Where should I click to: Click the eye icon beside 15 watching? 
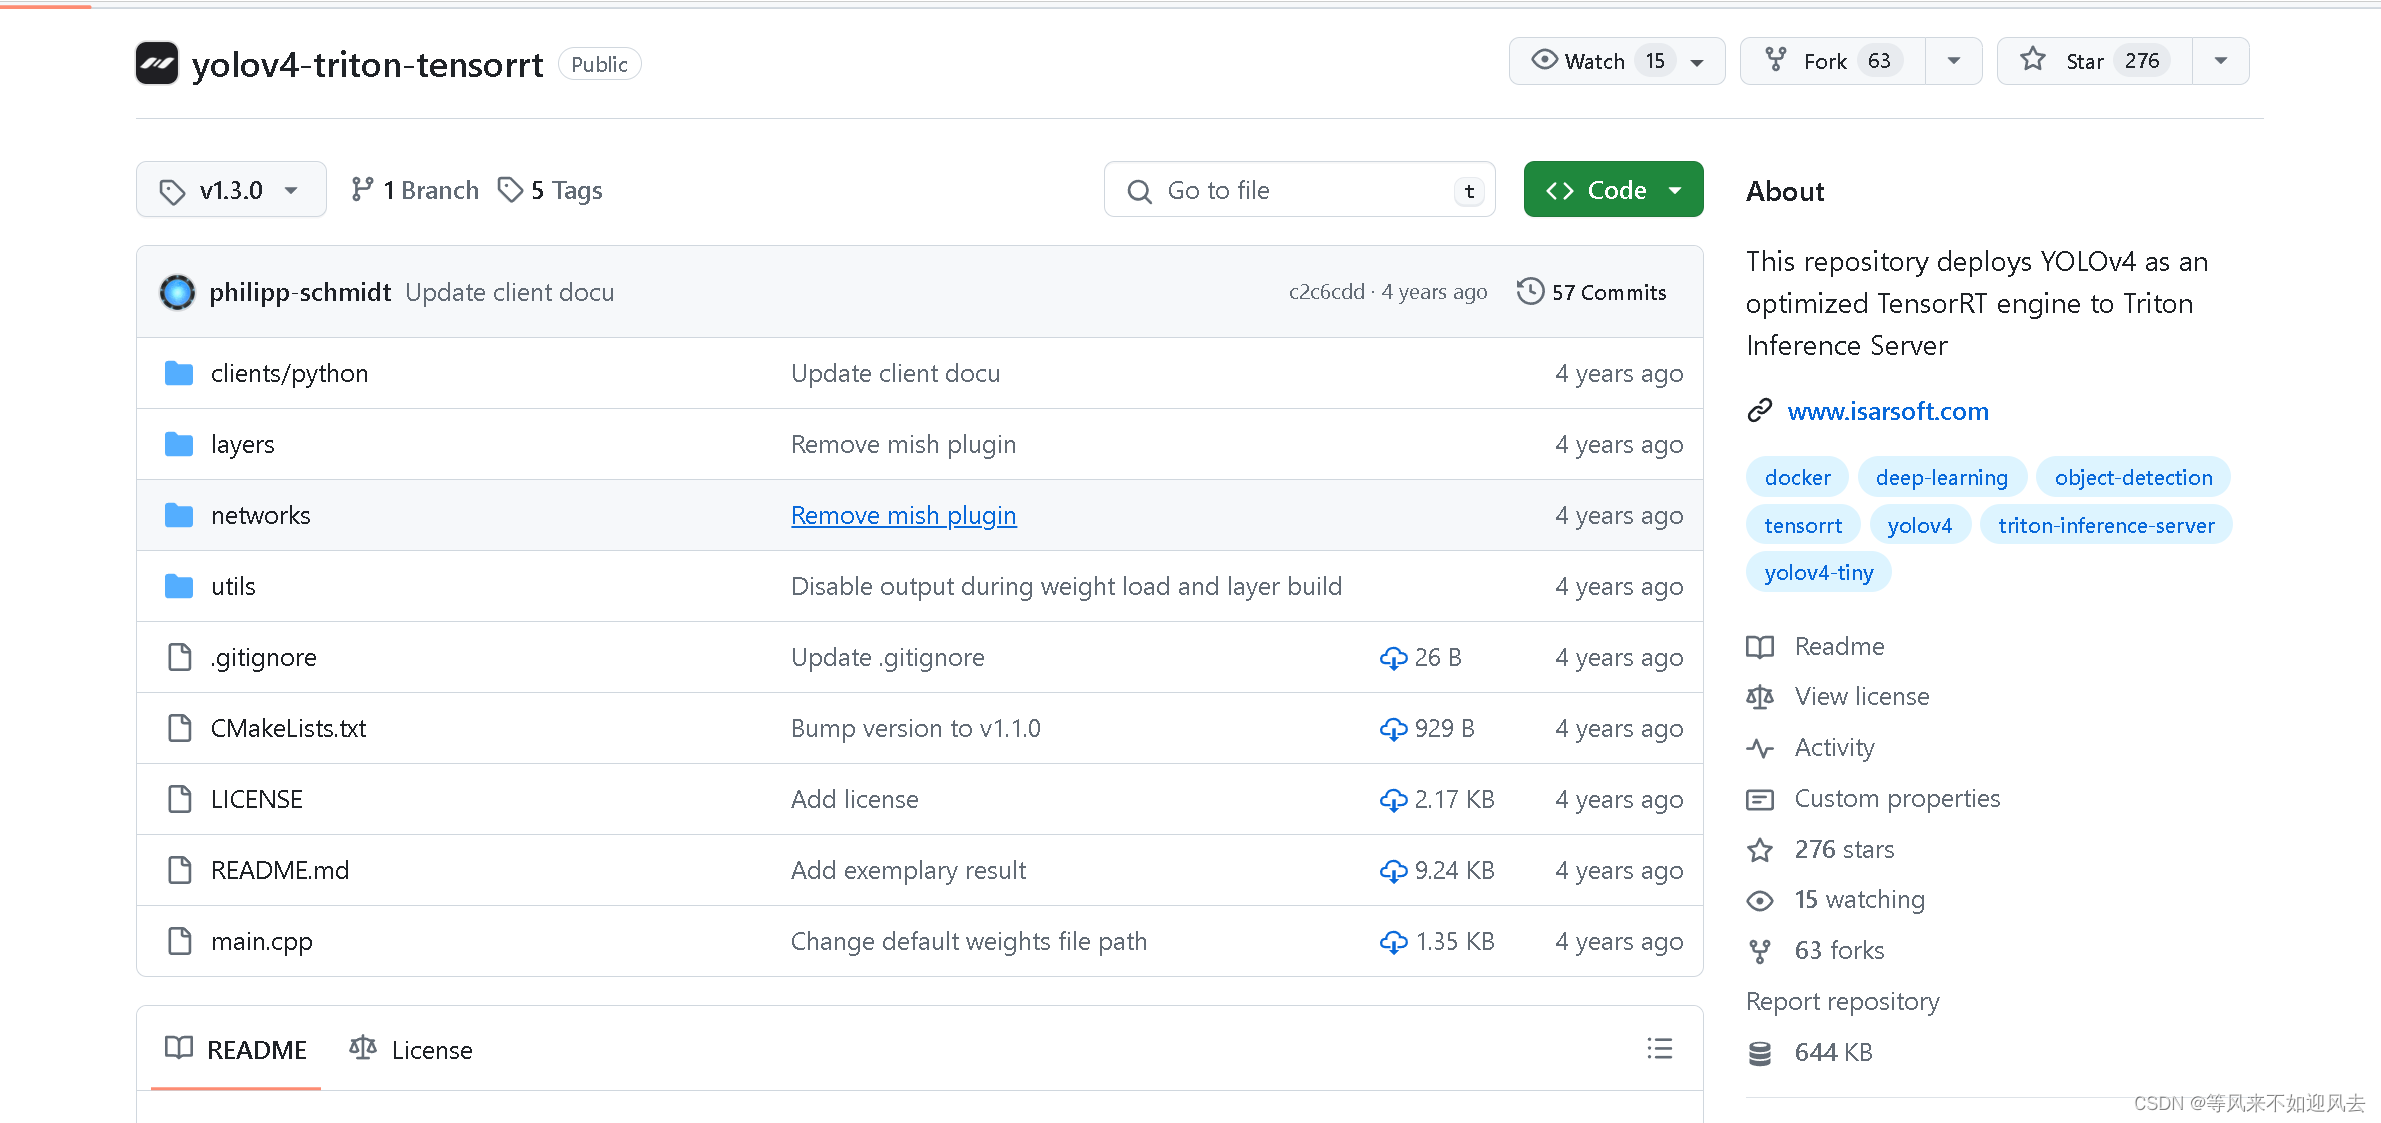(1760, 900)
